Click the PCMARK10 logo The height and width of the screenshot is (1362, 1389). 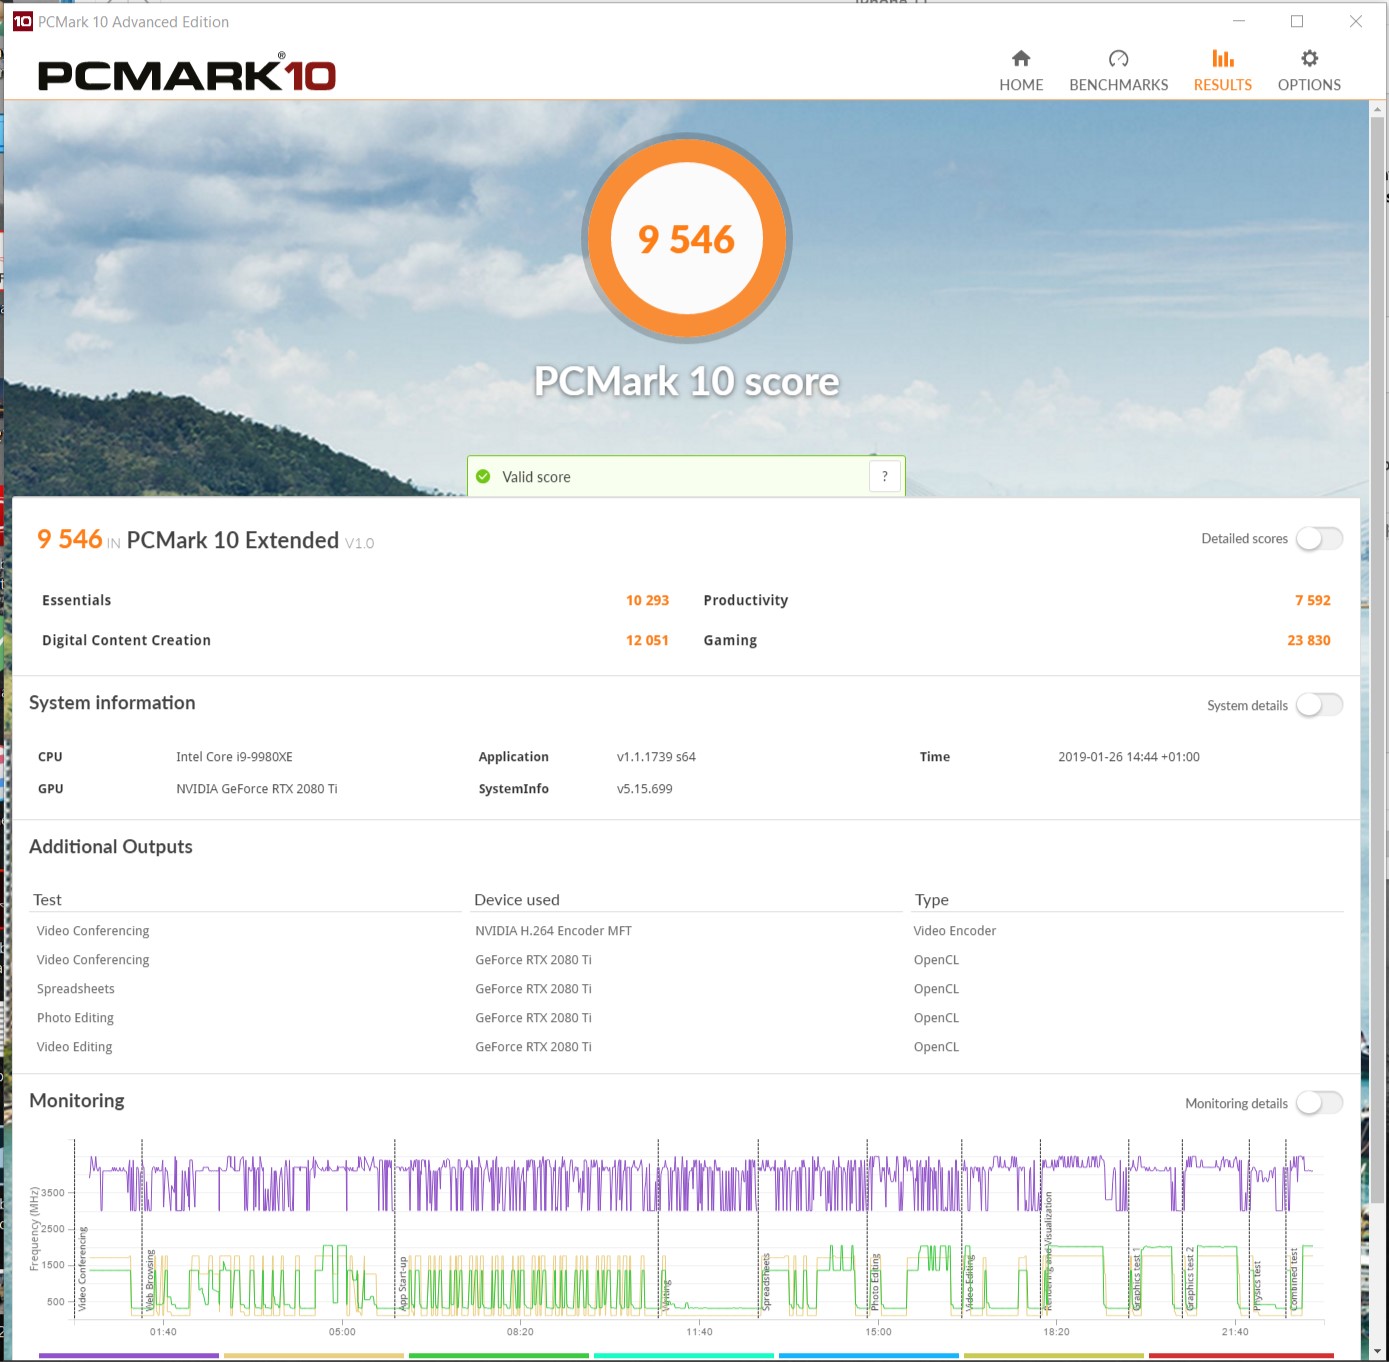tap(187, 73)
